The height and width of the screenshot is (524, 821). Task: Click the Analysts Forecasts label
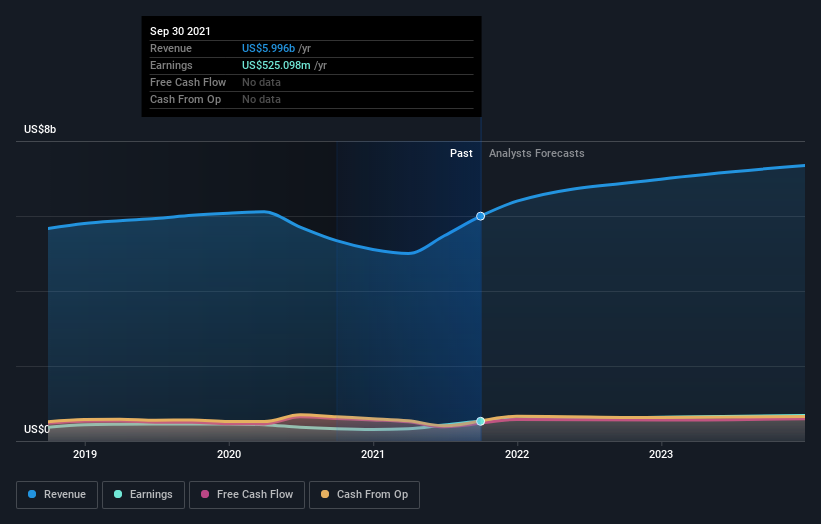coord(537,153)
